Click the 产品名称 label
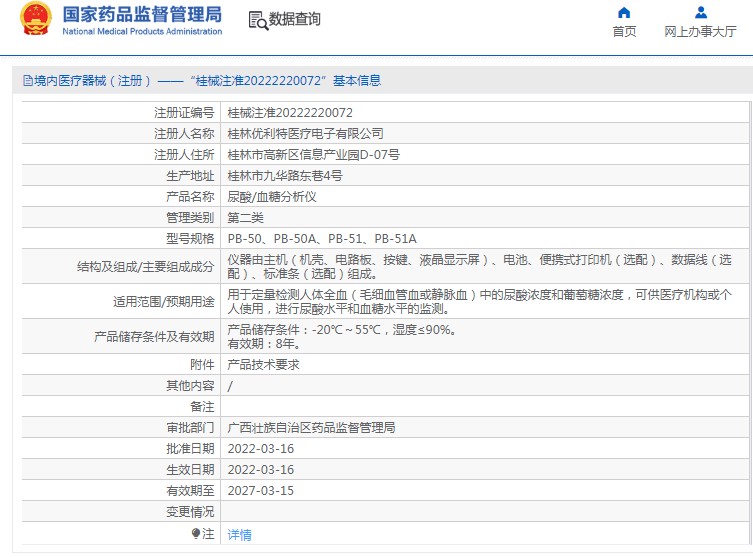This screenshot has width=753, height=557. 190,197
